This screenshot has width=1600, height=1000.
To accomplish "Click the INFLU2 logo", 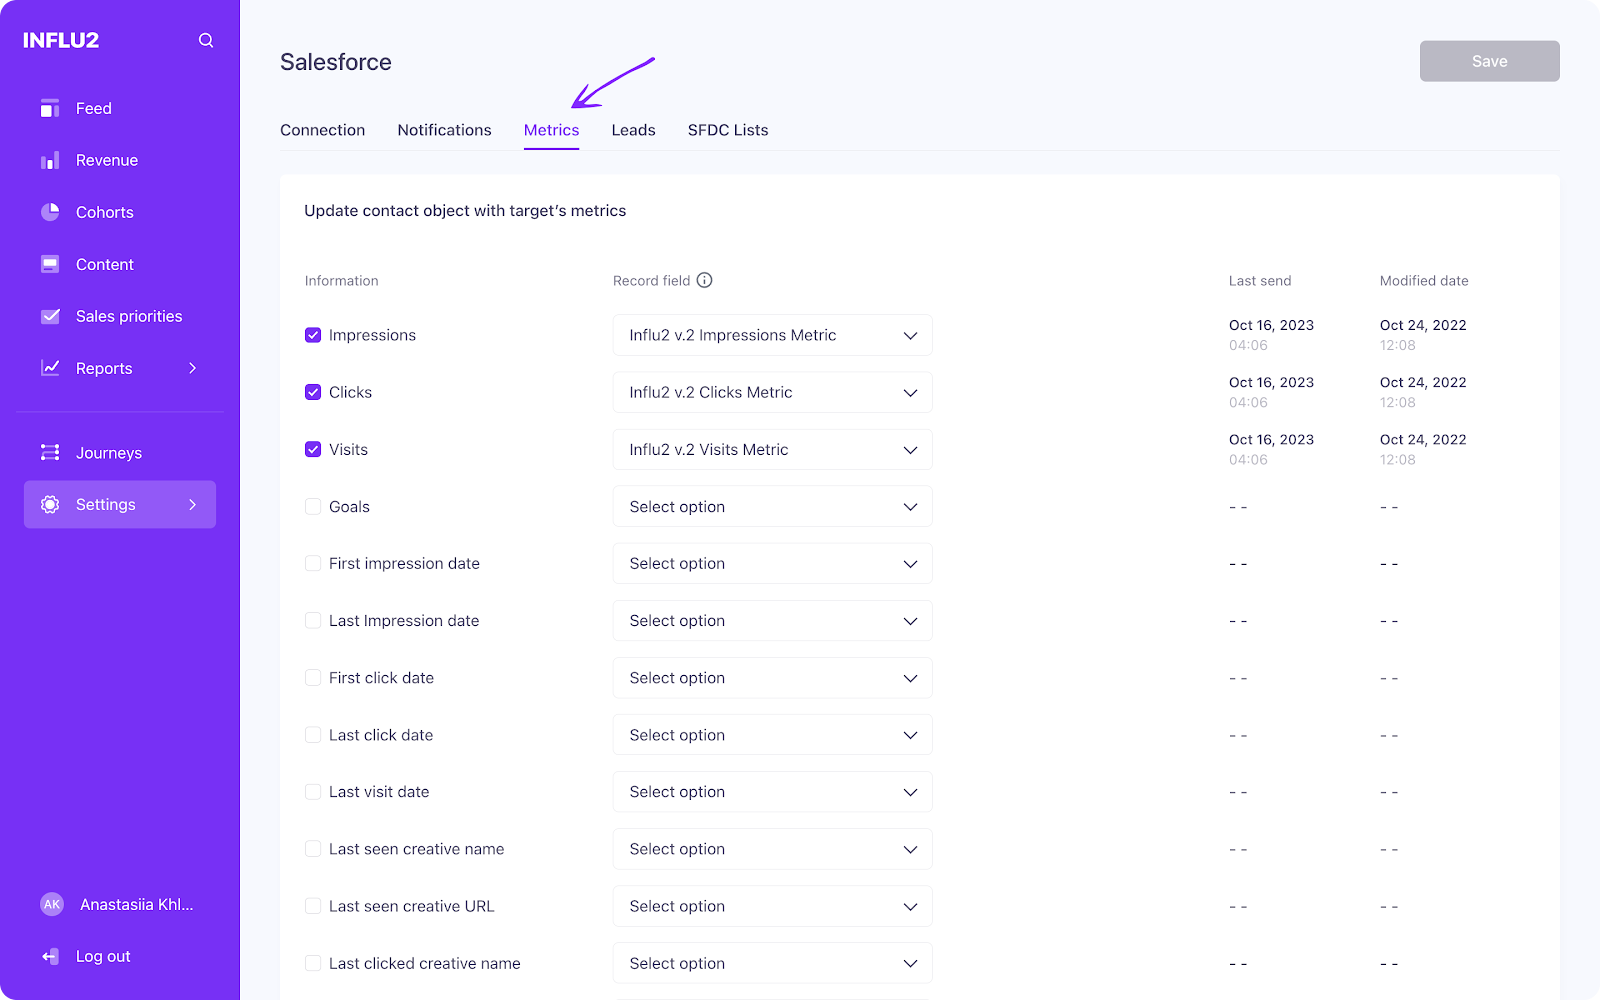I will point(61,40).
